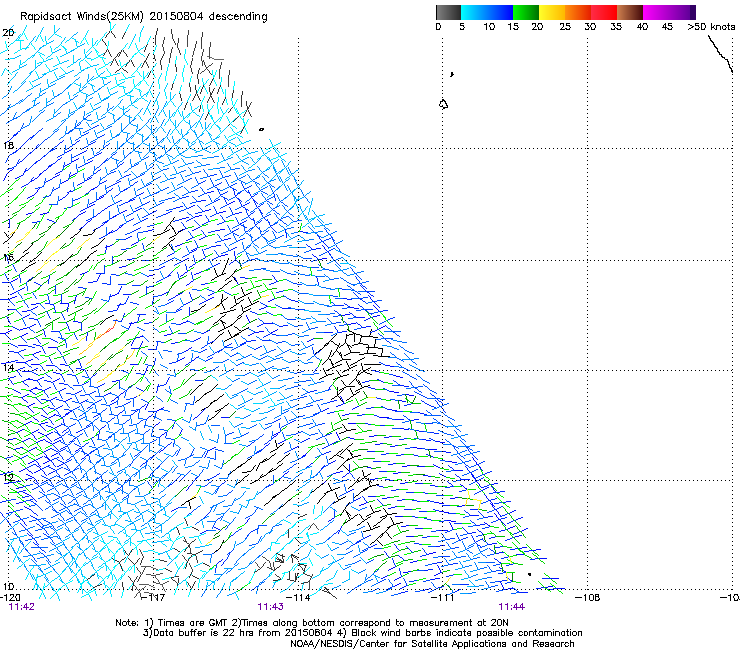
Task: Click the '>50 knots' legend label
Action: (x=711, y=27)
